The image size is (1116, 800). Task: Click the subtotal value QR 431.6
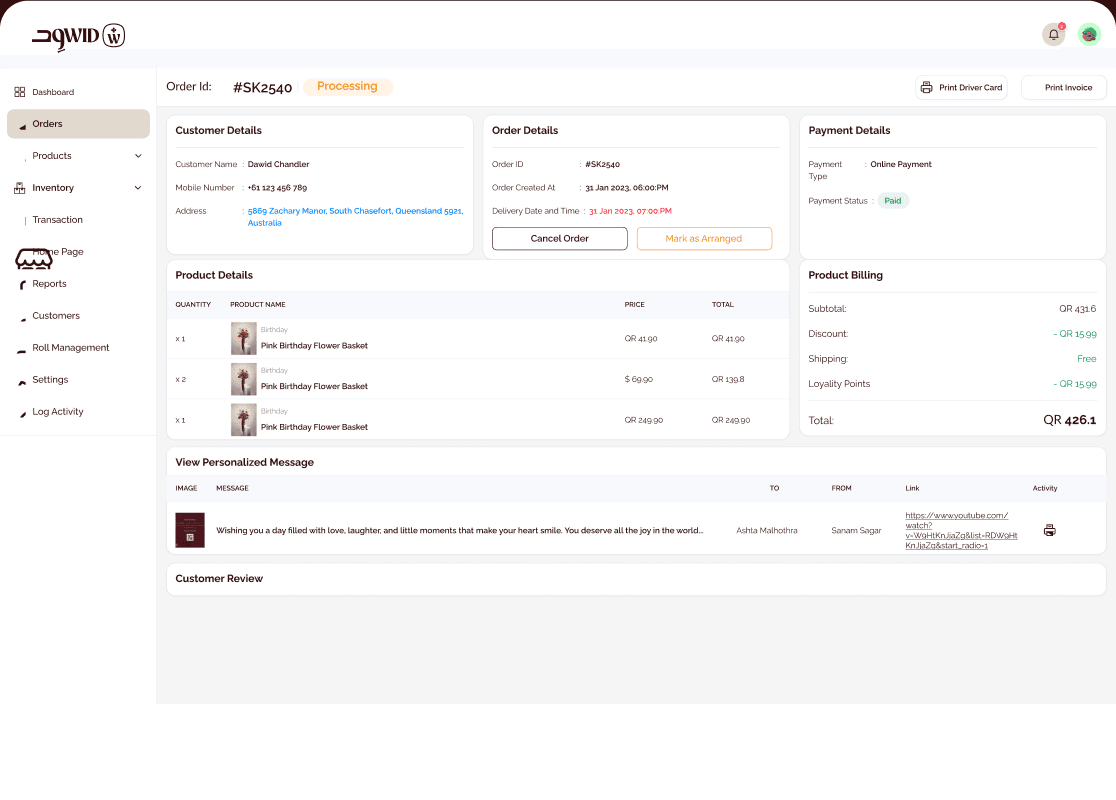pyautogui.click(x=1077, y=309)
